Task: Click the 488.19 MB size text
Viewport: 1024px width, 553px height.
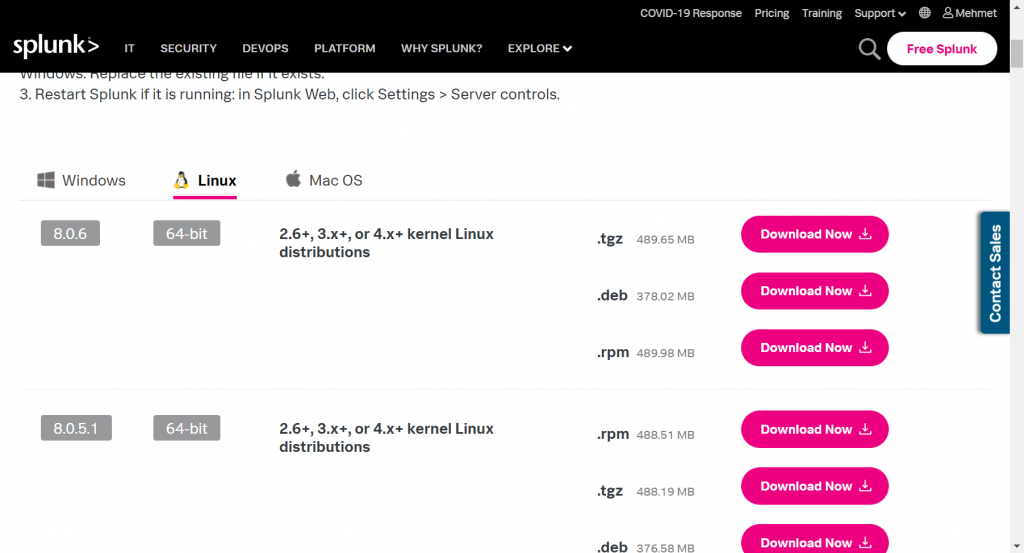Action: [665, 492]
